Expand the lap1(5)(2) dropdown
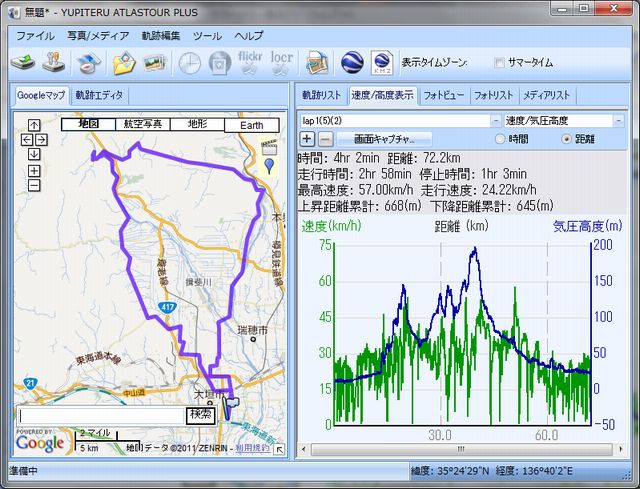 [x=496, y=121]
